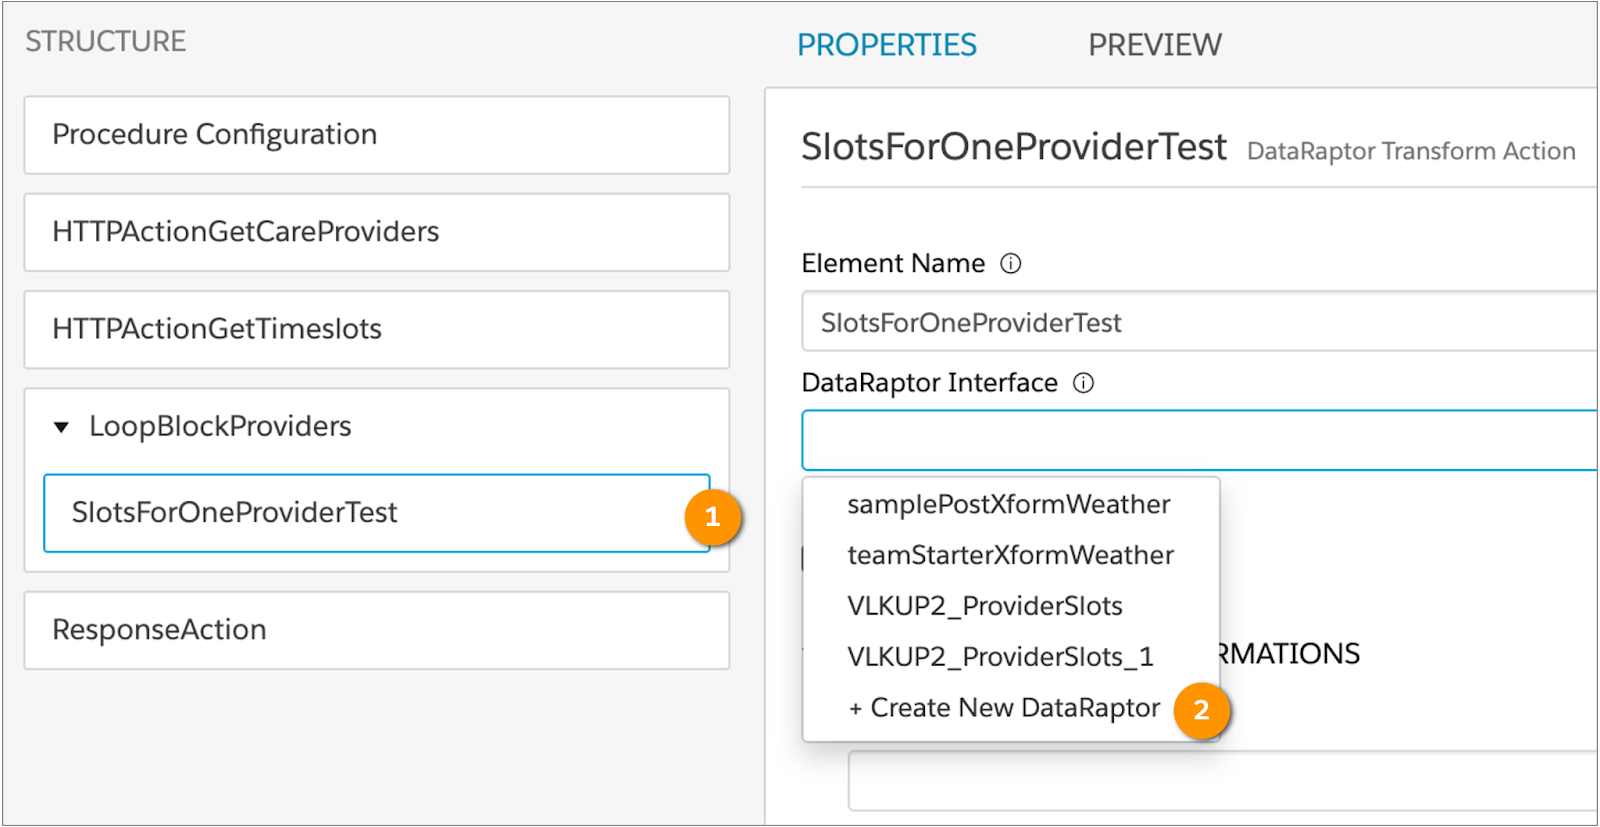Switch to the PROPERTIES tab

[887, 45]
